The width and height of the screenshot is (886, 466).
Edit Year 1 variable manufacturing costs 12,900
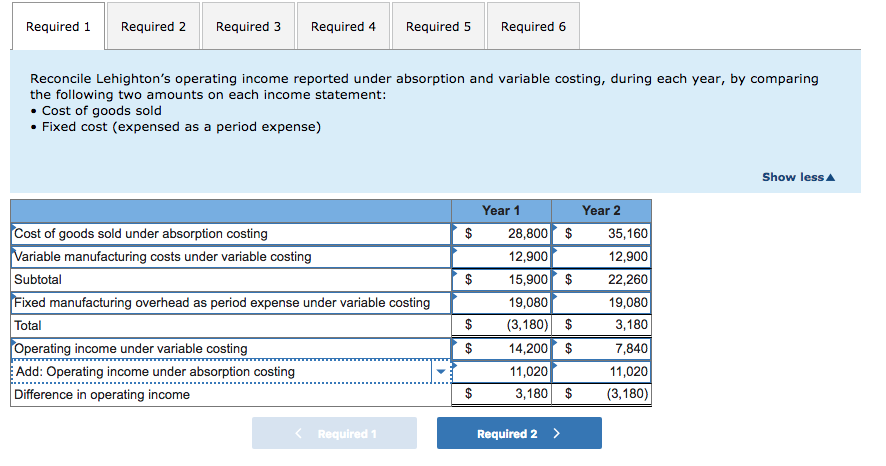pyautogui.click(x=501, y=257)
